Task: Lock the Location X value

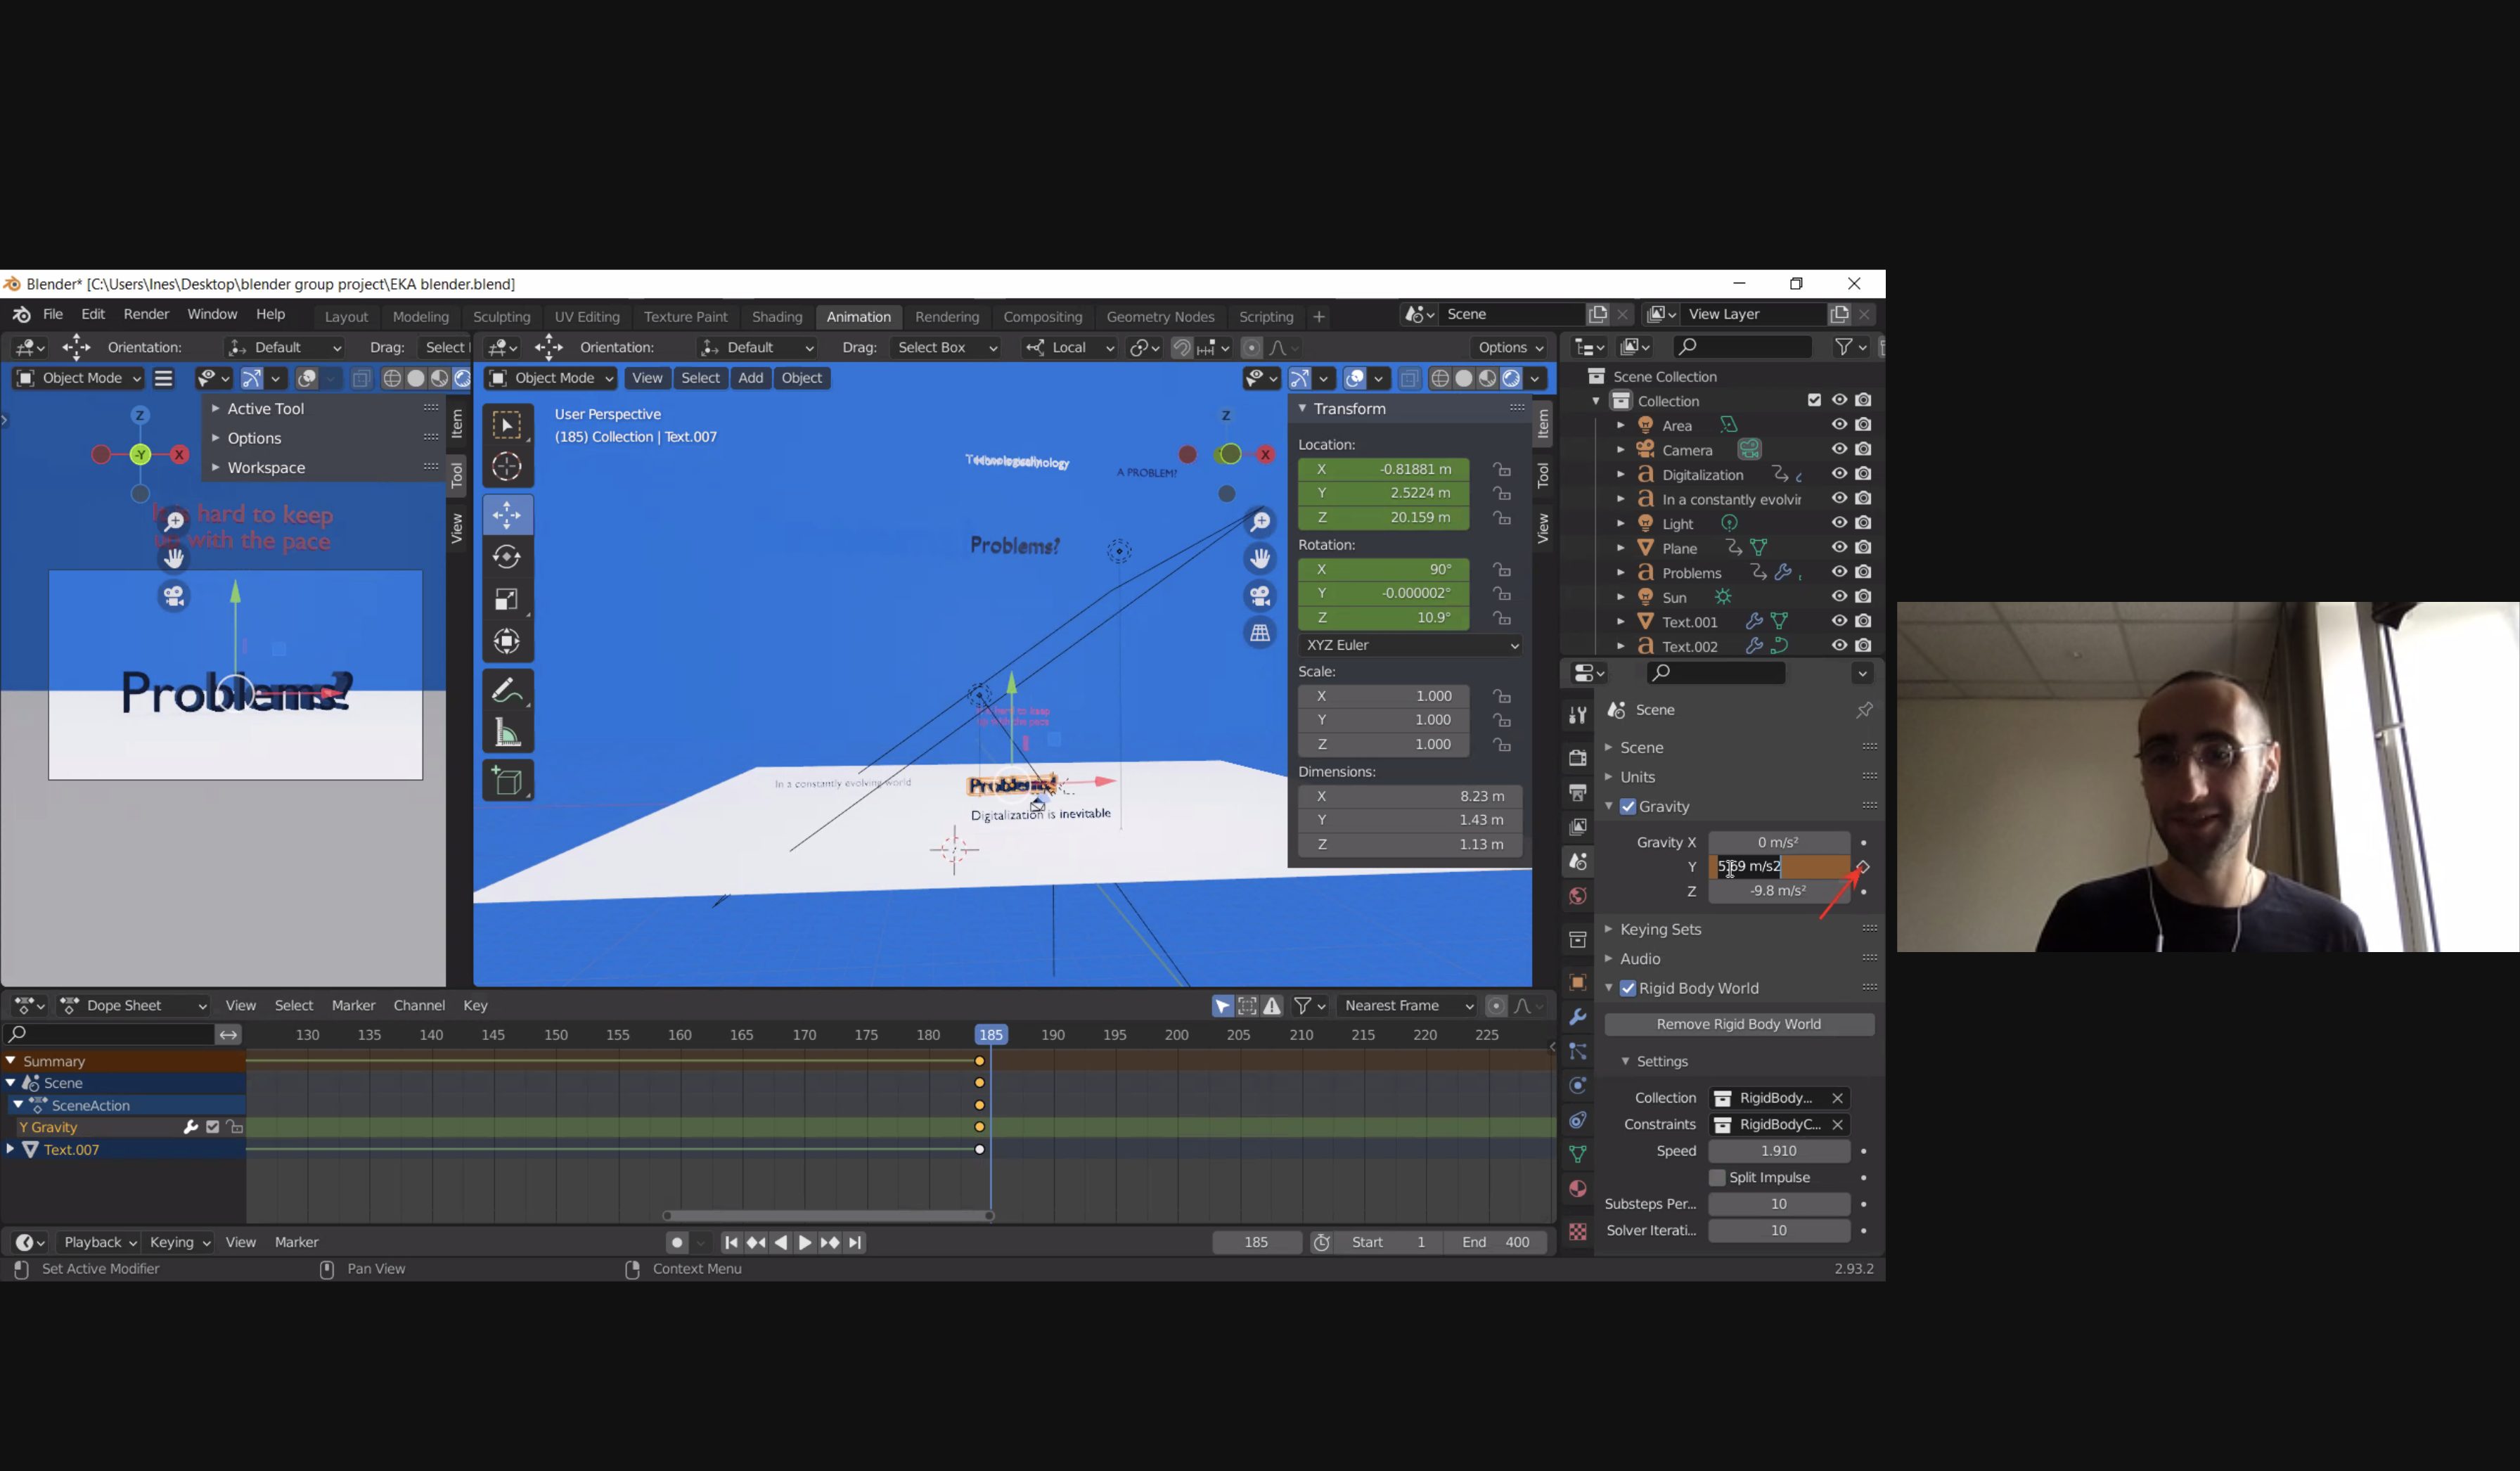Action: pos(1501,469)
